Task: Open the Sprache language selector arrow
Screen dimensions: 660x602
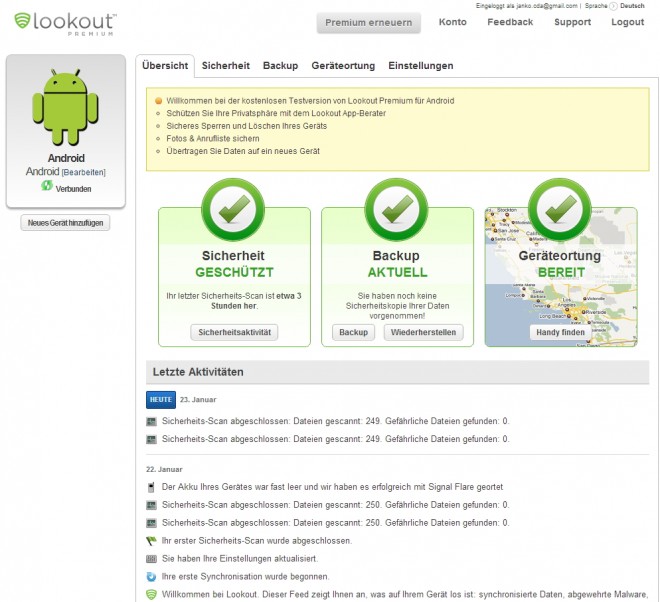Action: [613, 6]
